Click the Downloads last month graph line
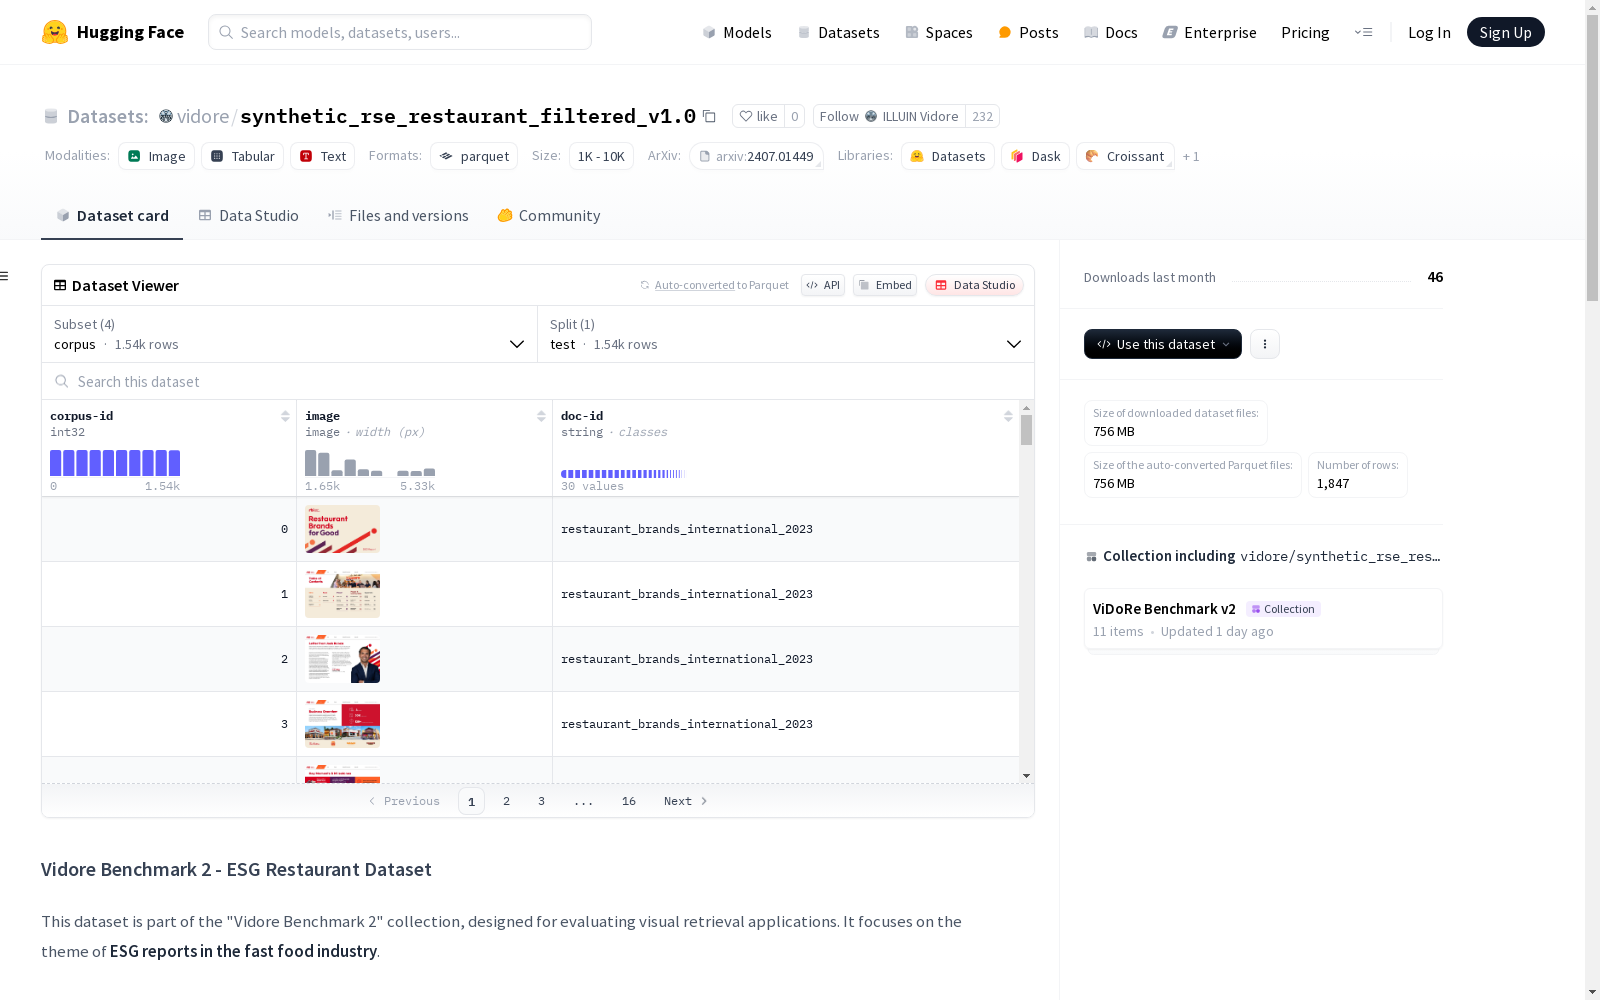The width and height of the screenshot is (1600, 1000). [1322, 280]
